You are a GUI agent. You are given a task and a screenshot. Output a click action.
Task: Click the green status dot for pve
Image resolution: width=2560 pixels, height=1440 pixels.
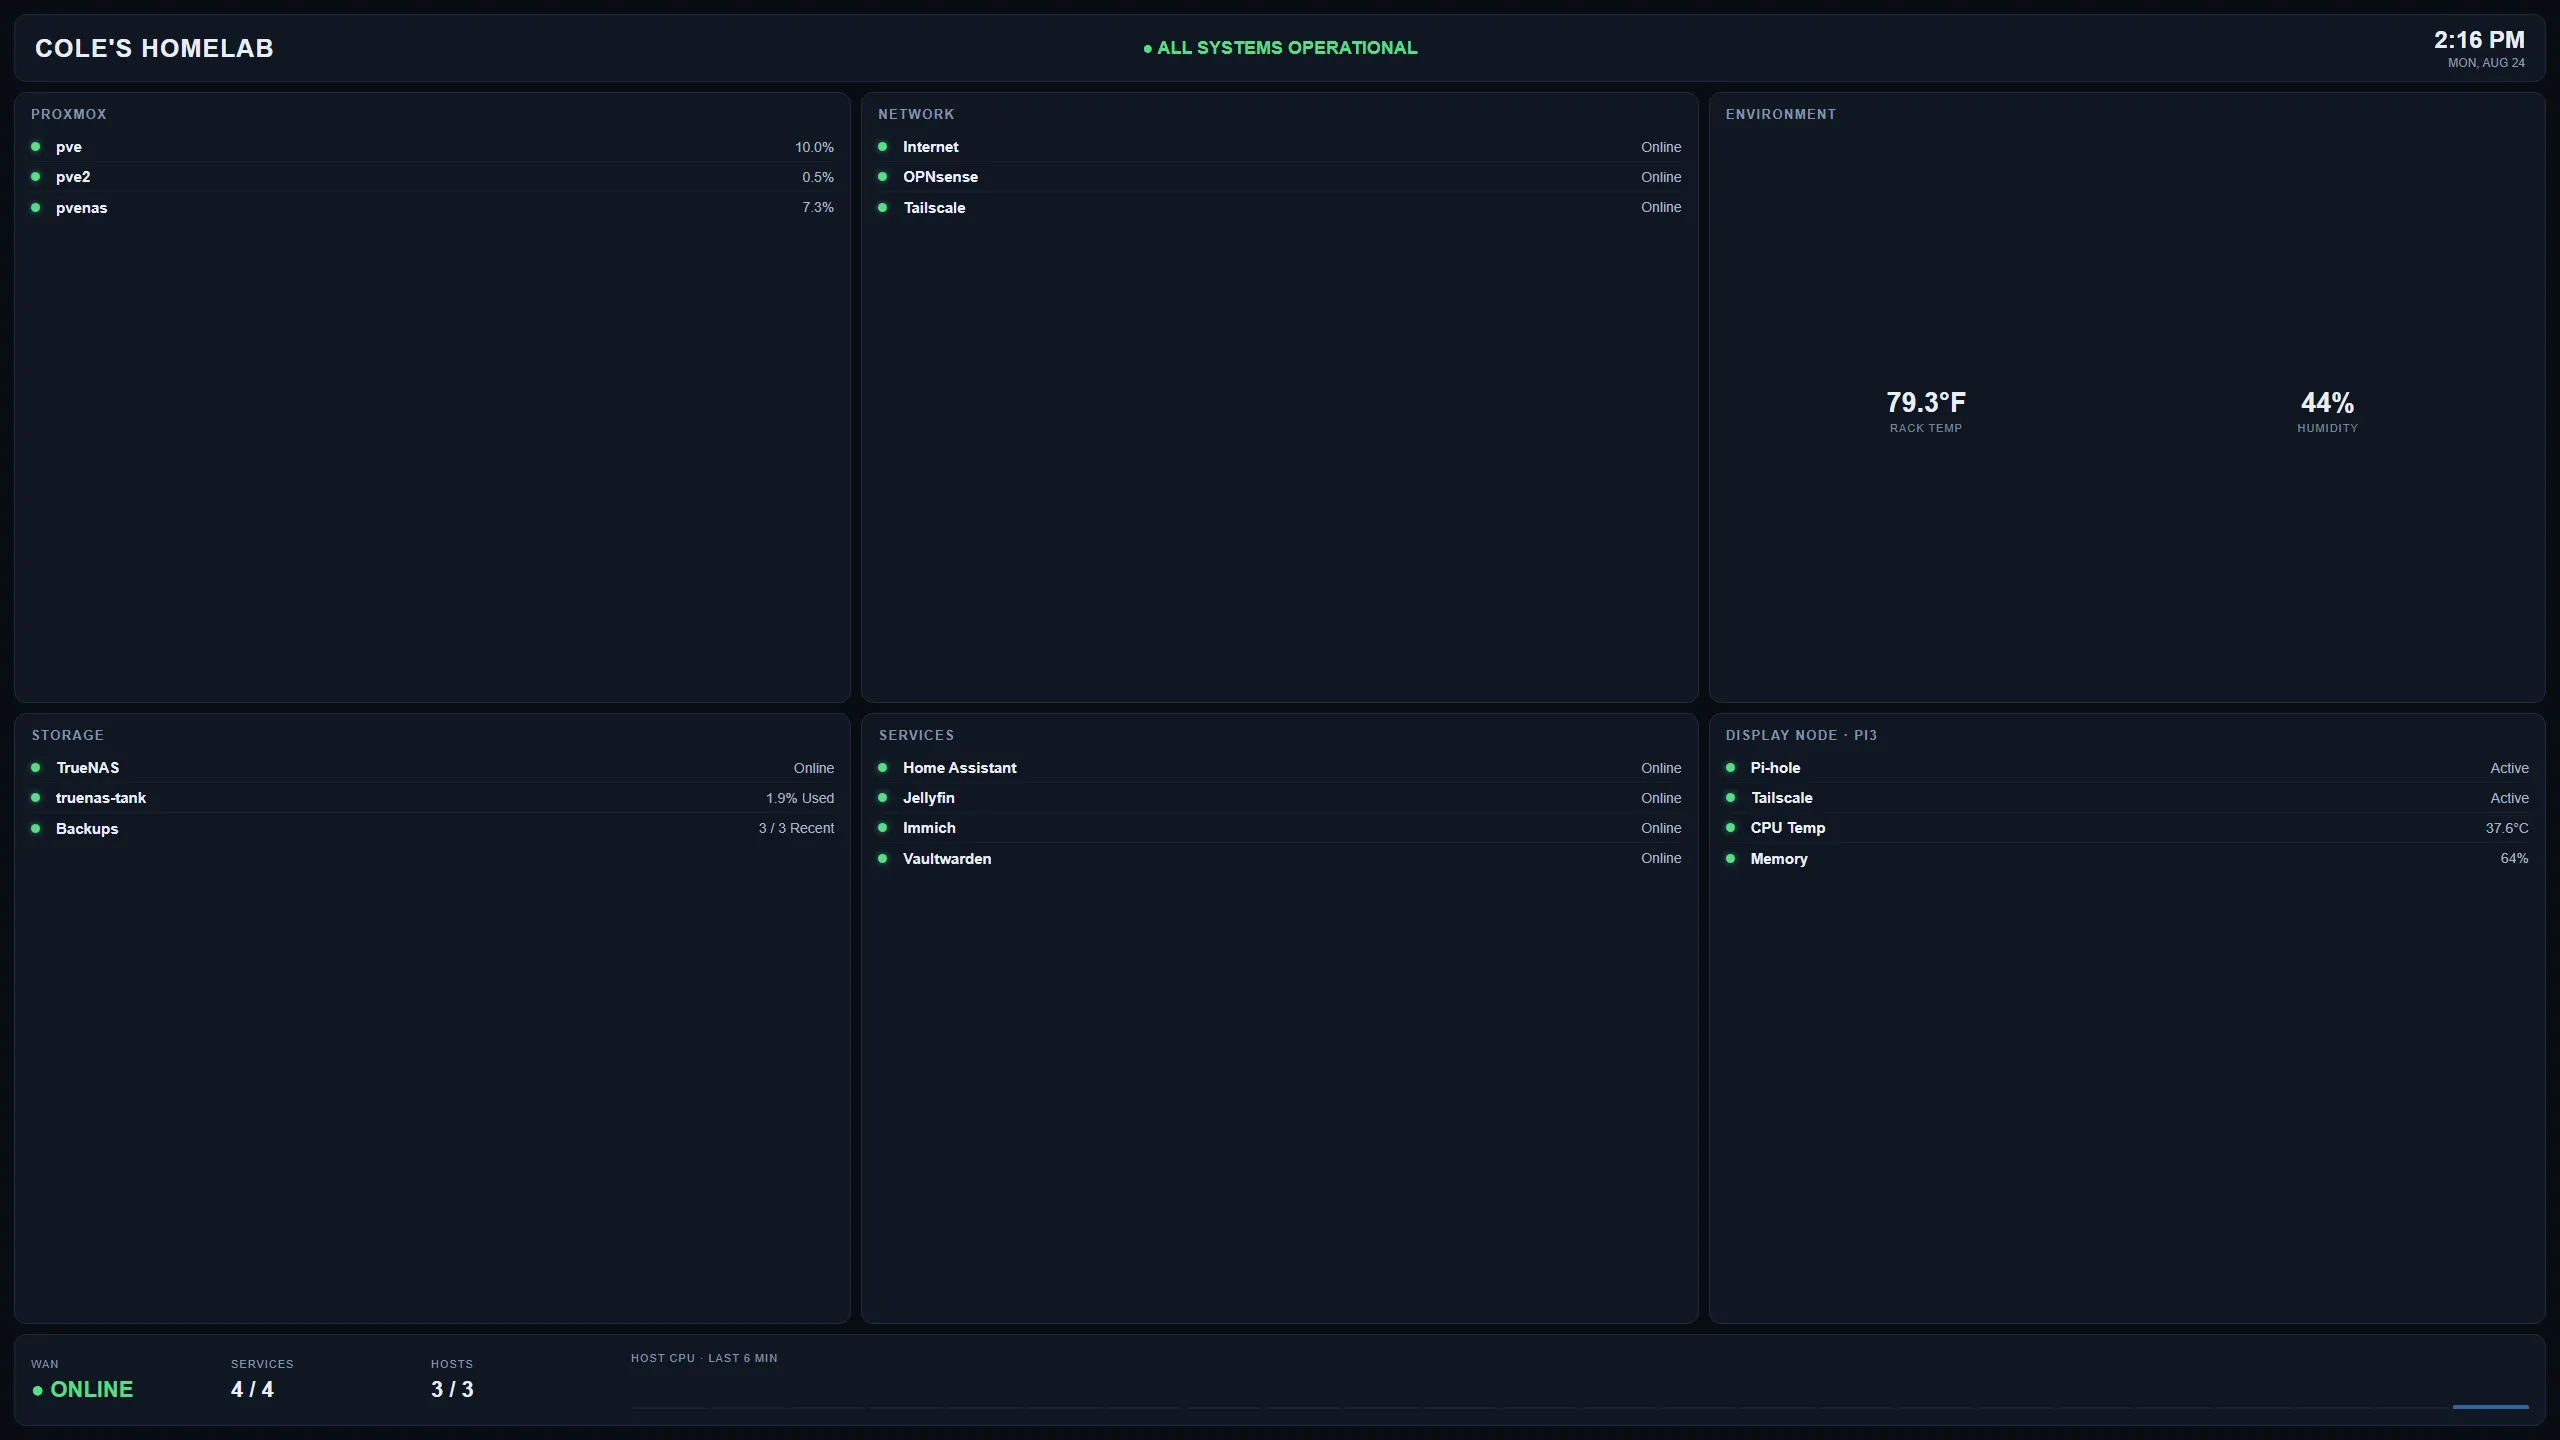pos(36,147)
